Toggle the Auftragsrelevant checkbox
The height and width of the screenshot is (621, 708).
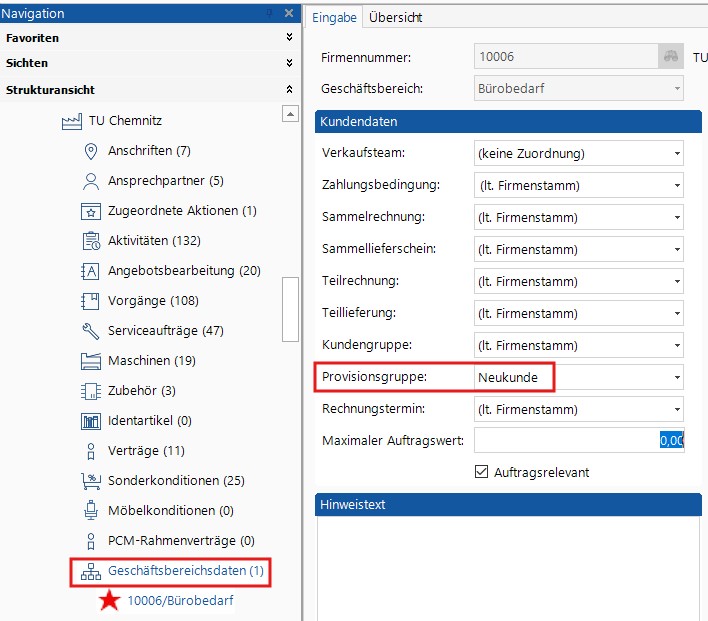(482, 472)
